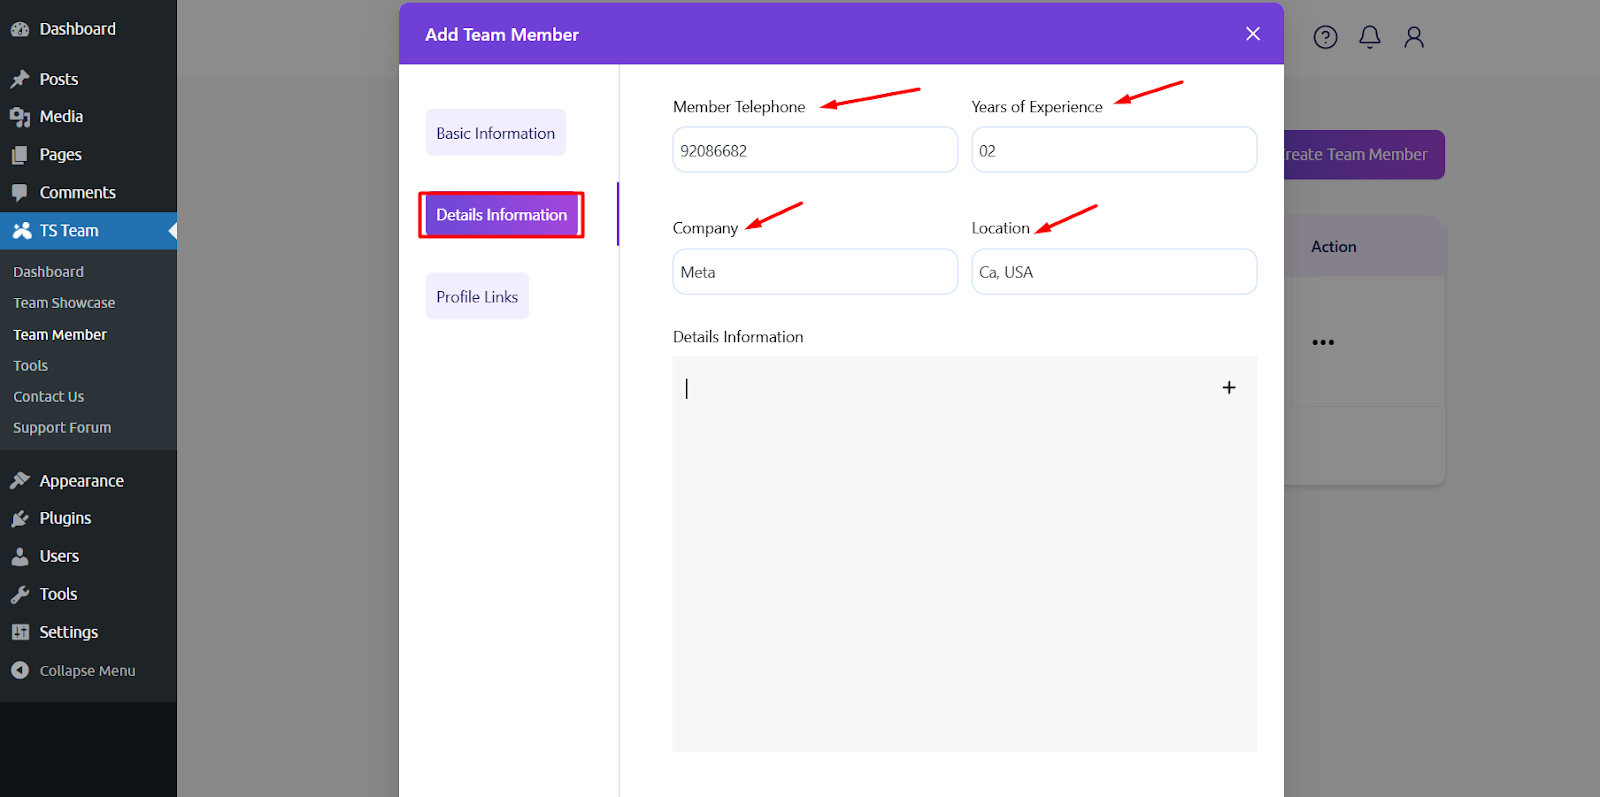The height and width of the screenshot is (797, 1600).
Task: Open the three-dots action menu
Action: click(x=1323, y=342)
